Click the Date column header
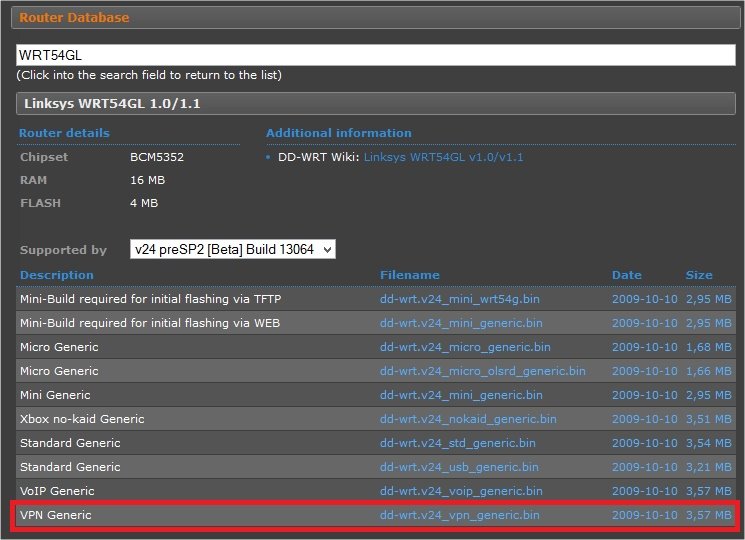The height and width of the screenshot is (540, 745). [626, 275]
